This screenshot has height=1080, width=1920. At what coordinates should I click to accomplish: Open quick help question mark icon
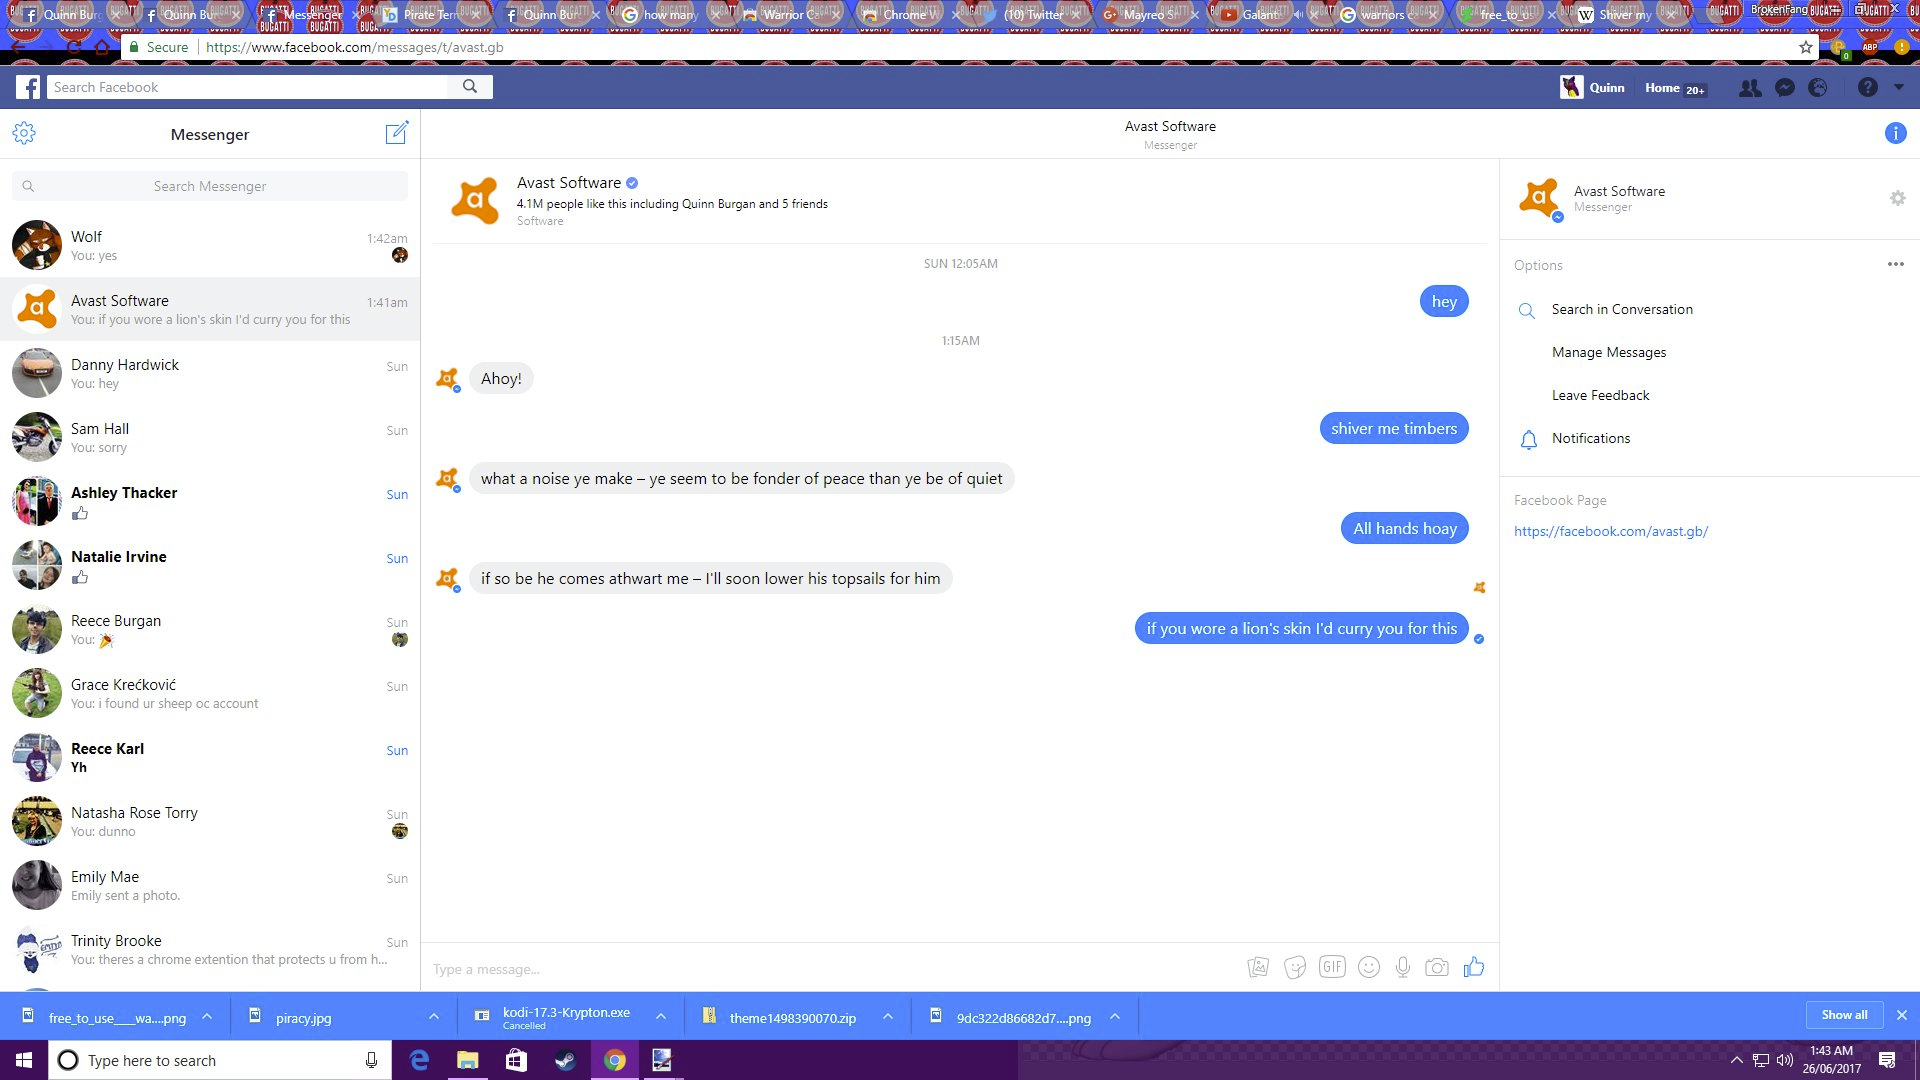[1867, 88]
